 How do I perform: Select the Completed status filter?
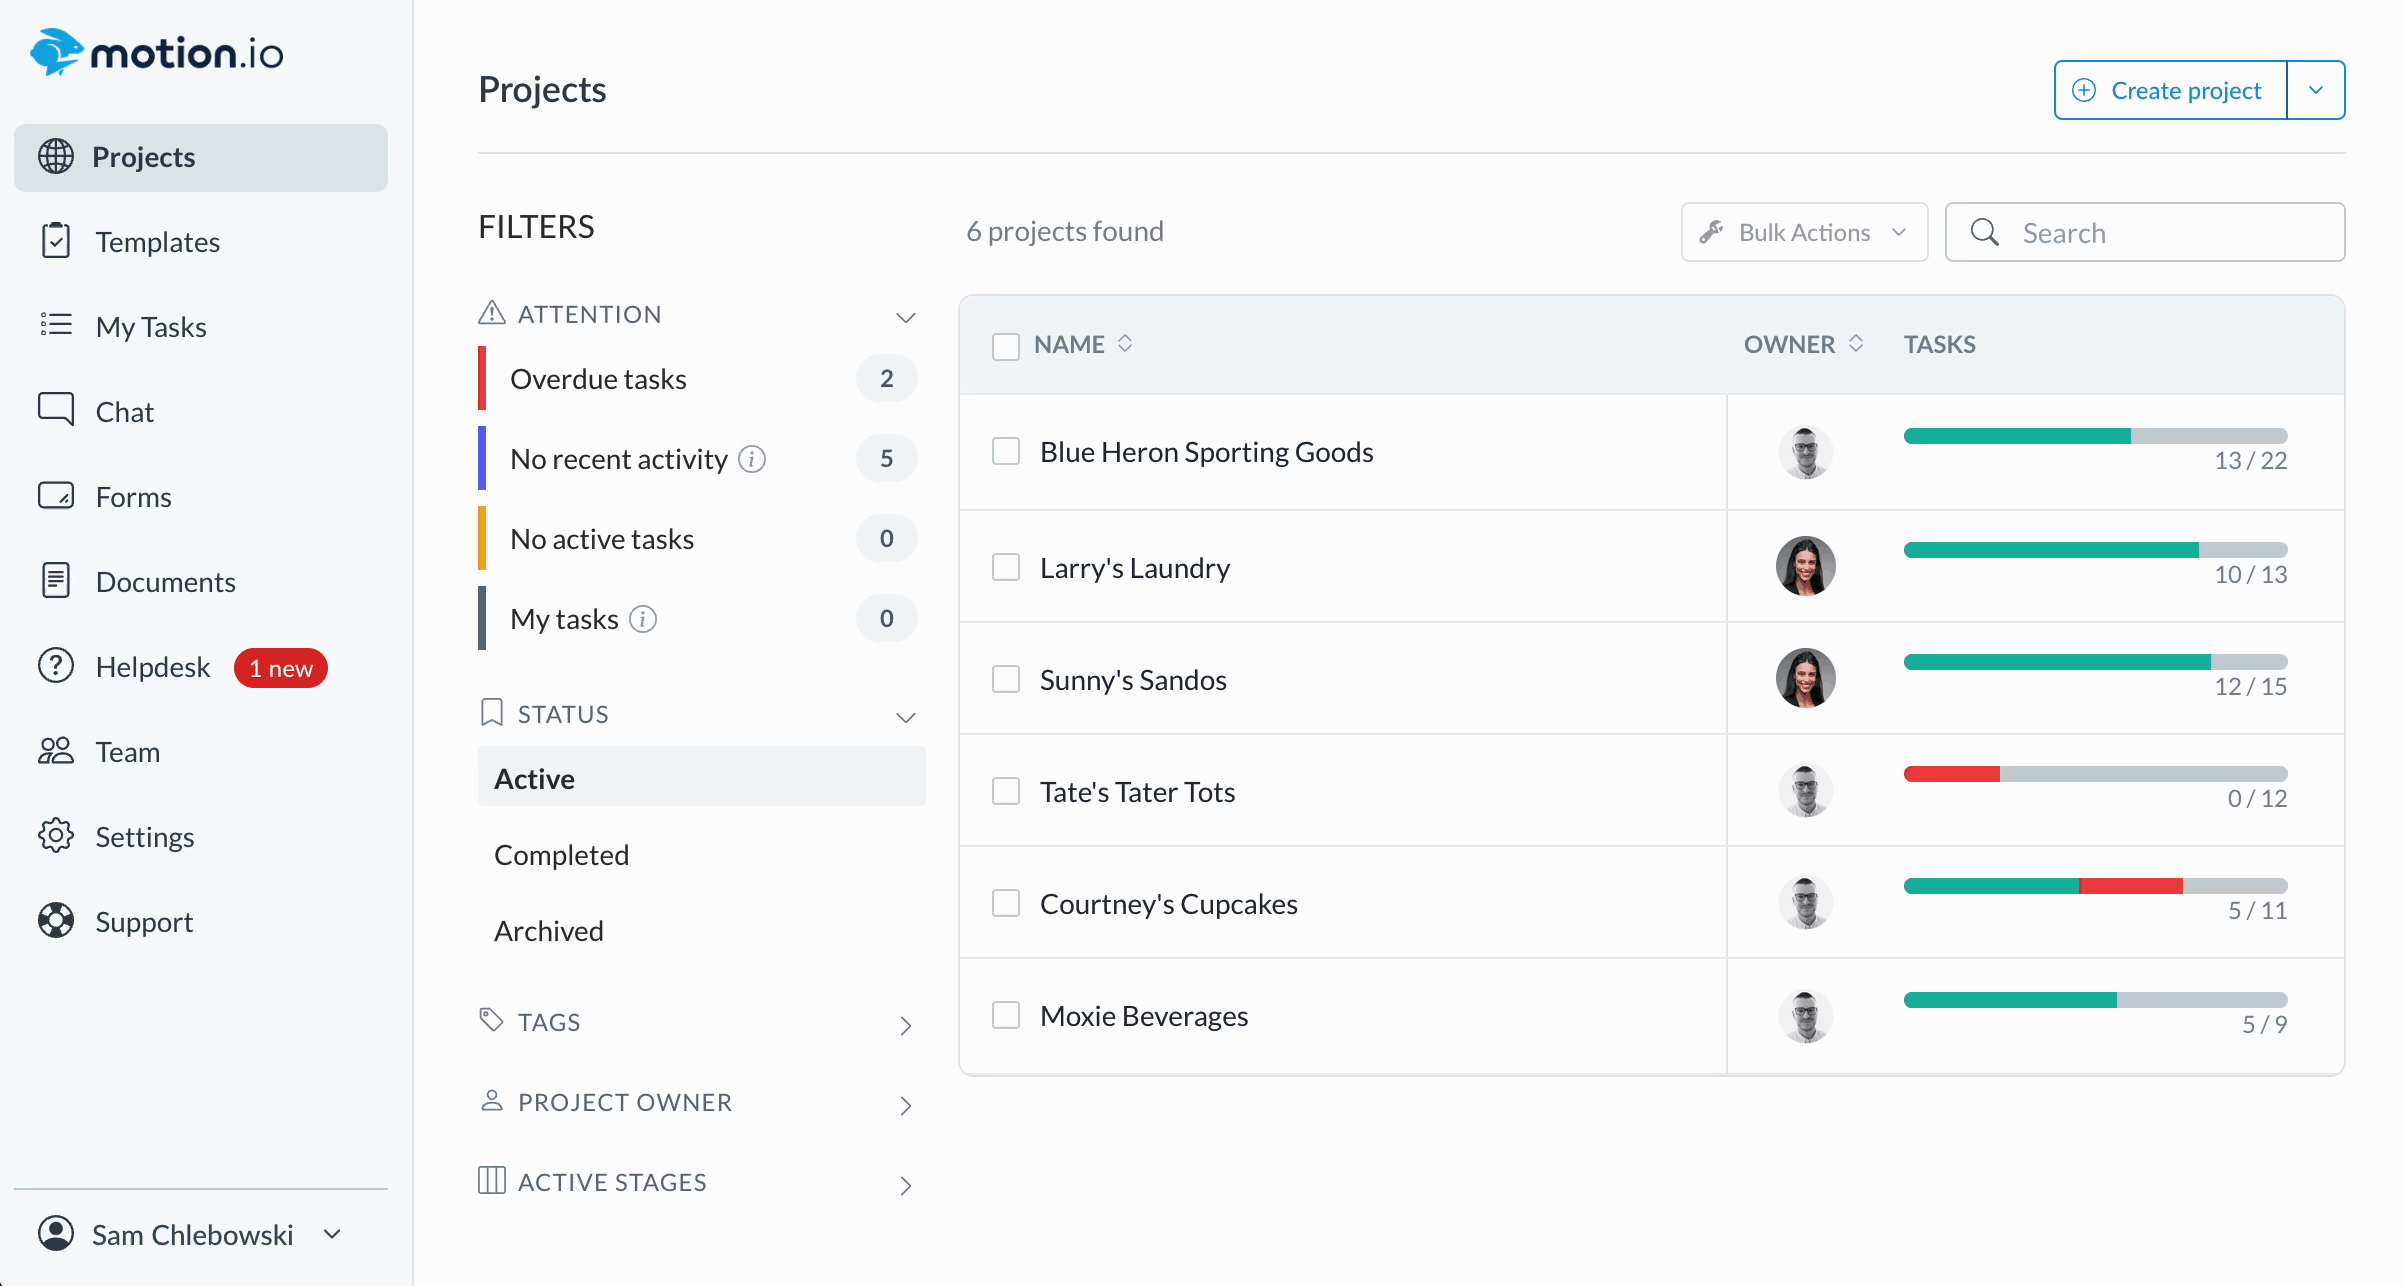tap(562, 855)
